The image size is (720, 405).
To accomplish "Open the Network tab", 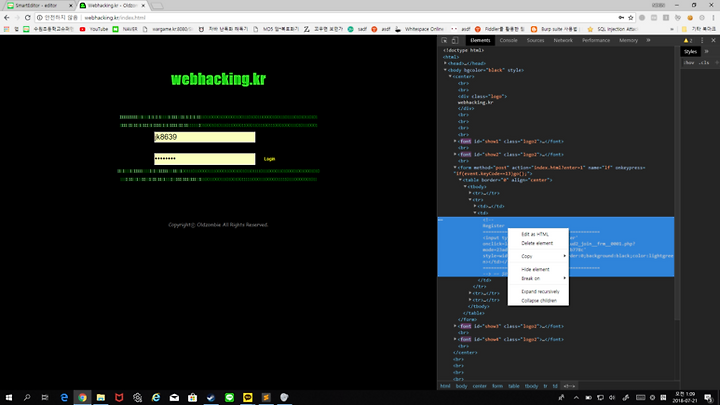I will tap(563, 40).
